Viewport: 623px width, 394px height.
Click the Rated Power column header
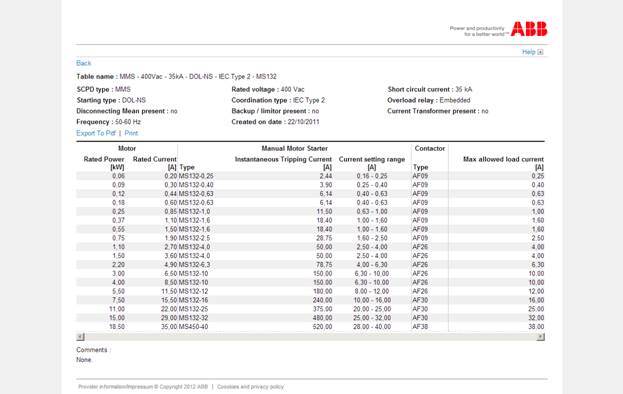coord(104,163)
